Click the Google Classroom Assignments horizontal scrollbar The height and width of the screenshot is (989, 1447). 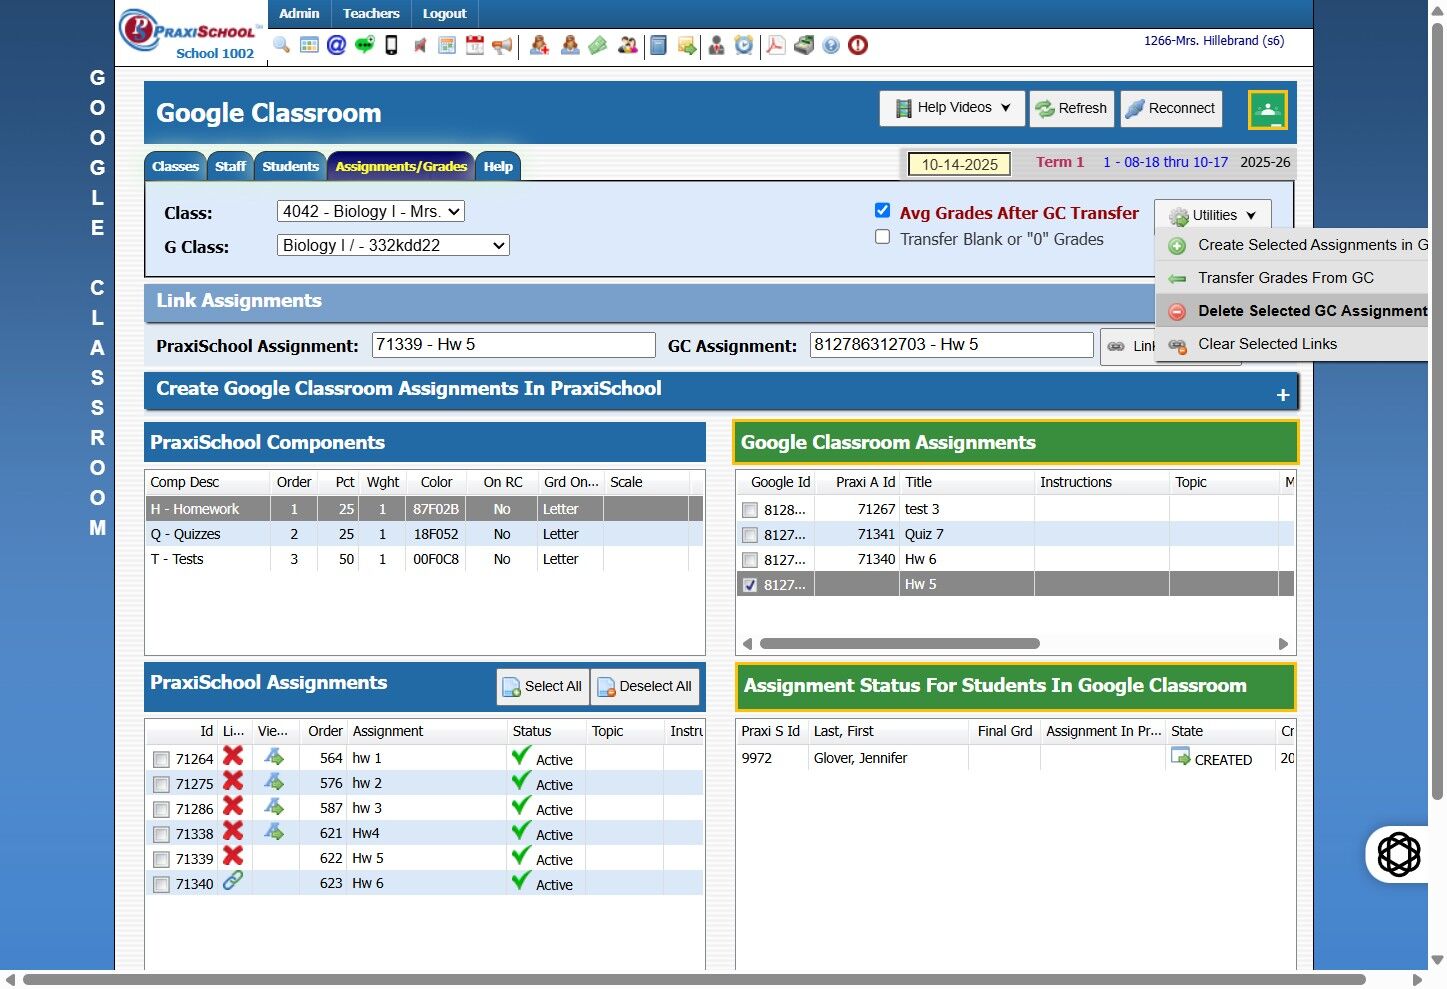pyautogui.click(x=899, y=644)
